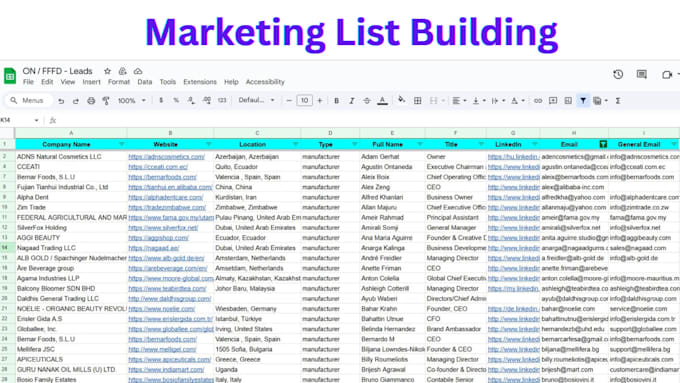Open the borders tool
680x383 pixels.
tap(417, 101)
